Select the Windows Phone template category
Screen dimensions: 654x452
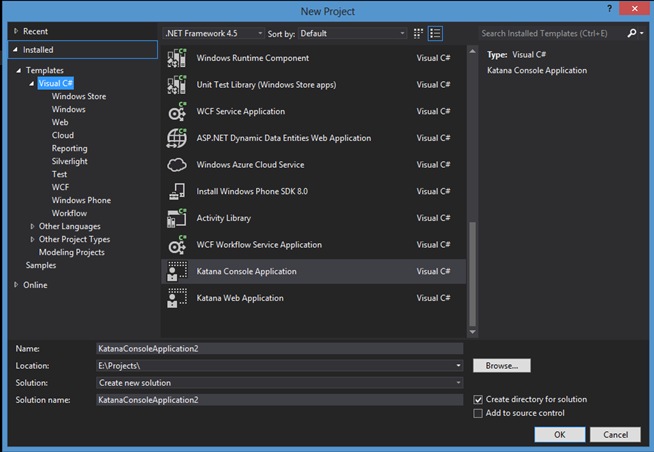(x=81, y=200)
